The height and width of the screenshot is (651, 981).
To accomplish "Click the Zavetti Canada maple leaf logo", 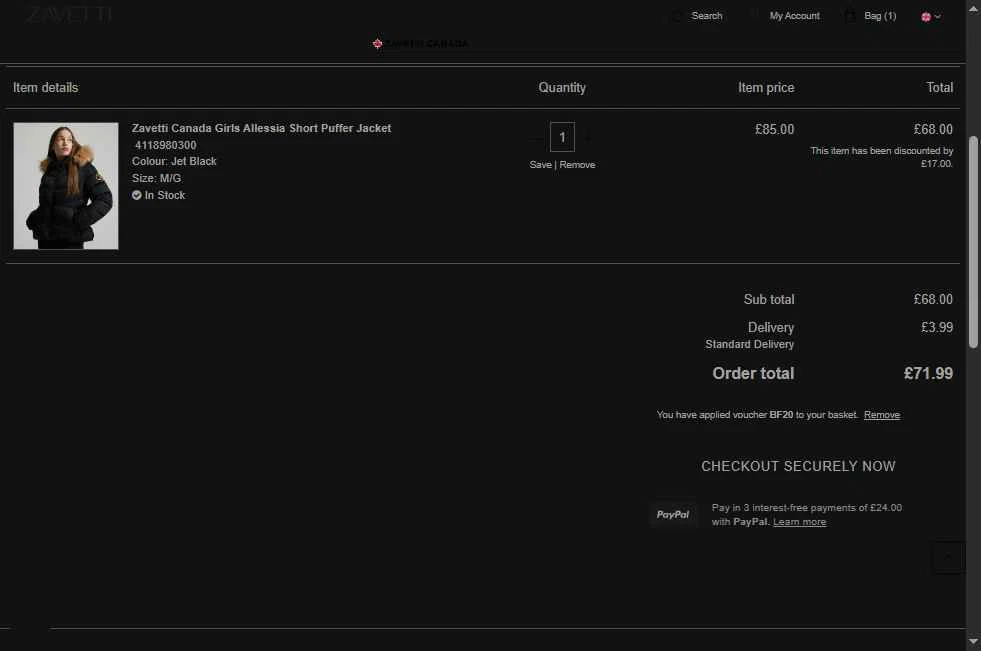I will [x=420, y=44].
